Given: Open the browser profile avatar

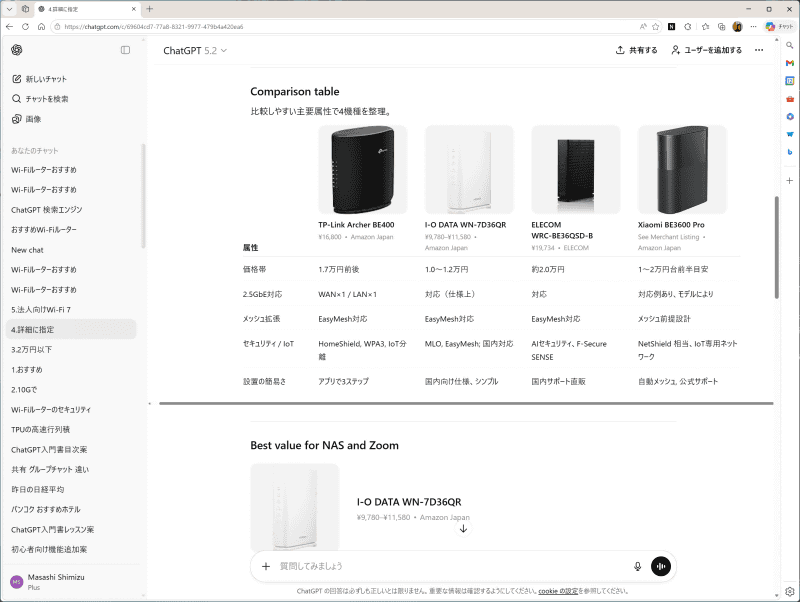Looking at the screenshot, I should coord(737,27).
